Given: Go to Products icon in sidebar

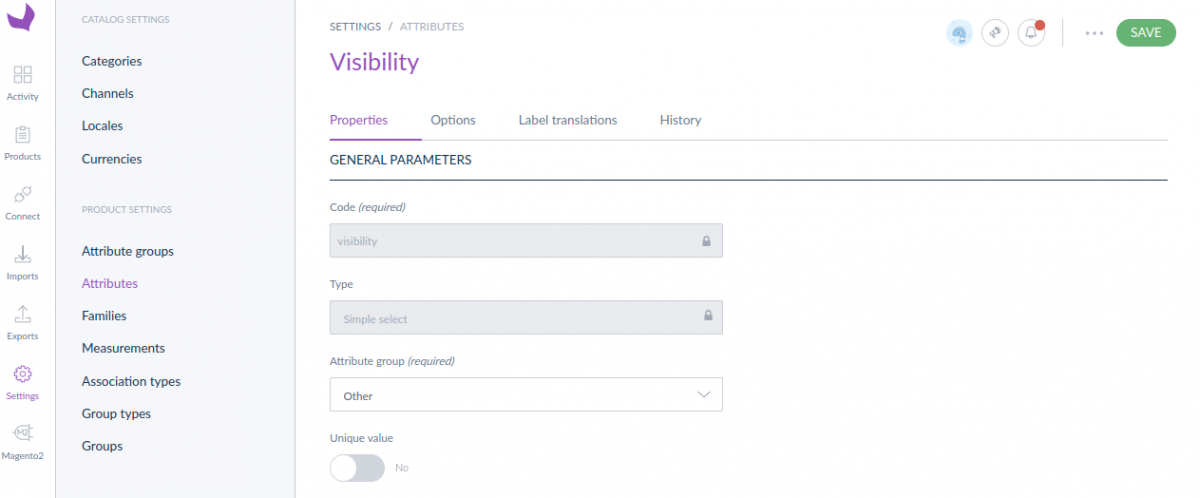Looking at the screenshot, I should coord(22,136).
